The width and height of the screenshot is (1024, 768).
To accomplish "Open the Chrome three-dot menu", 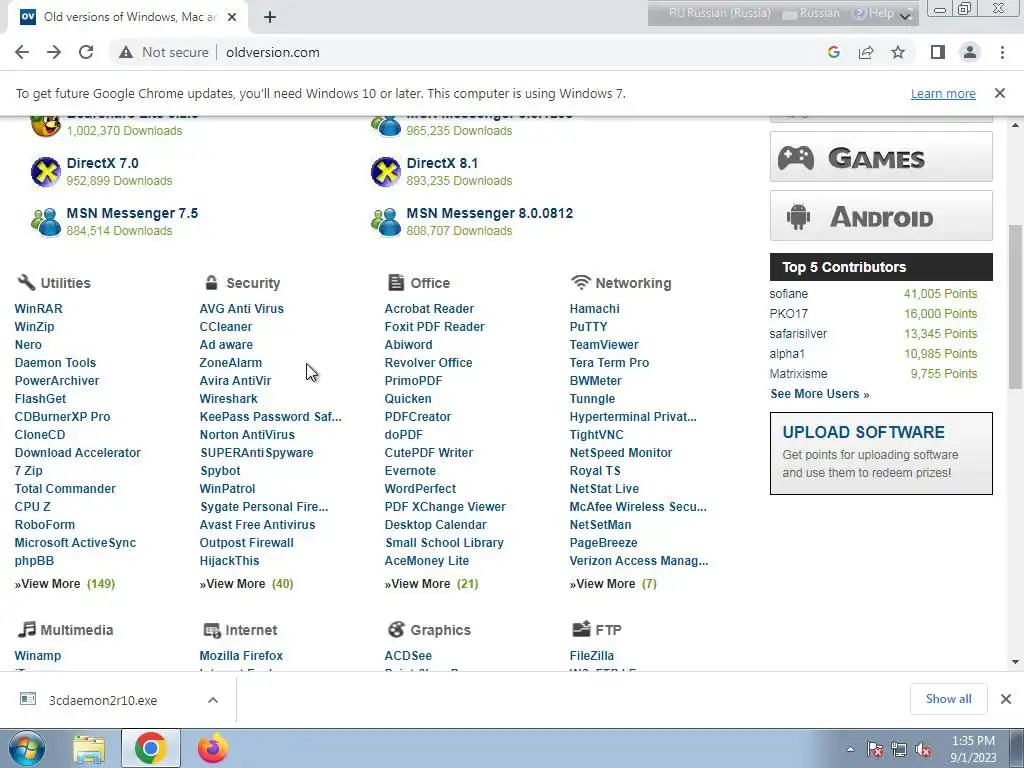I will (1002, 52).
